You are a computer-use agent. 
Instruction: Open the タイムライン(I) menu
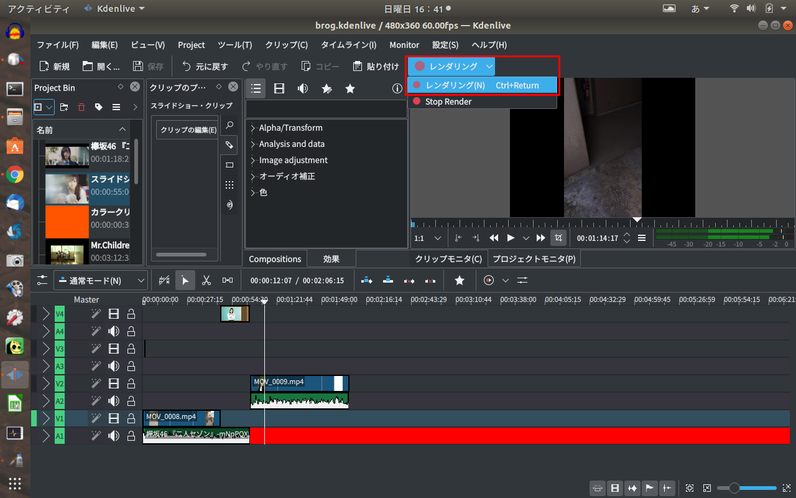pyautogui.click(x=348, y=45)
